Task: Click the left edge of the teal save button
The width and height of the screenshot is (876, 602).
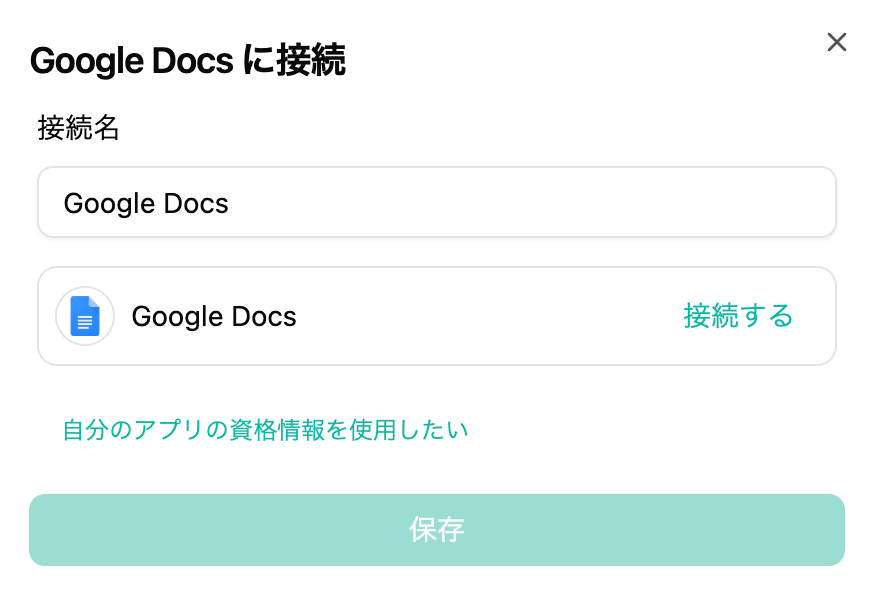Action: pyautogui.click(x=42, y=530)
